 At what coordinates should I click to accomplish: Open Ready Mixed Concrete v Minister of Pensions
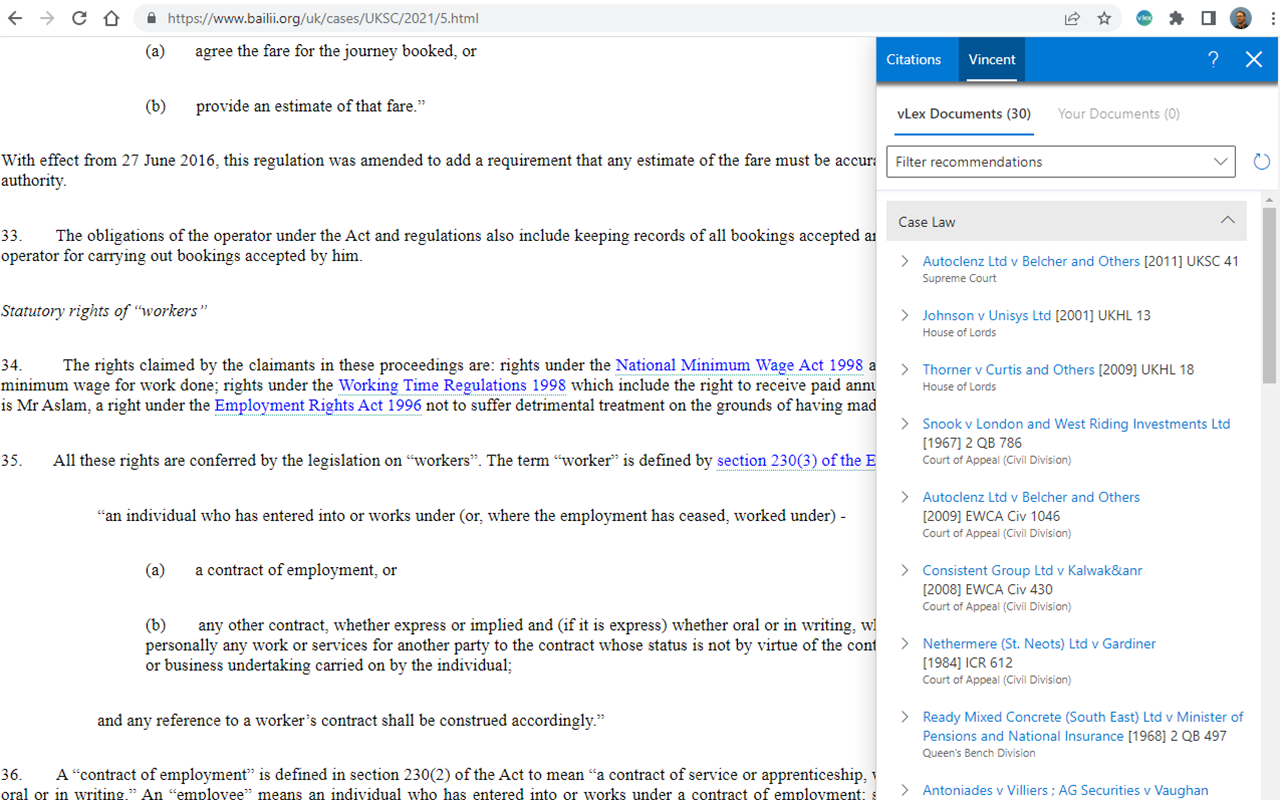[1083, 726]
